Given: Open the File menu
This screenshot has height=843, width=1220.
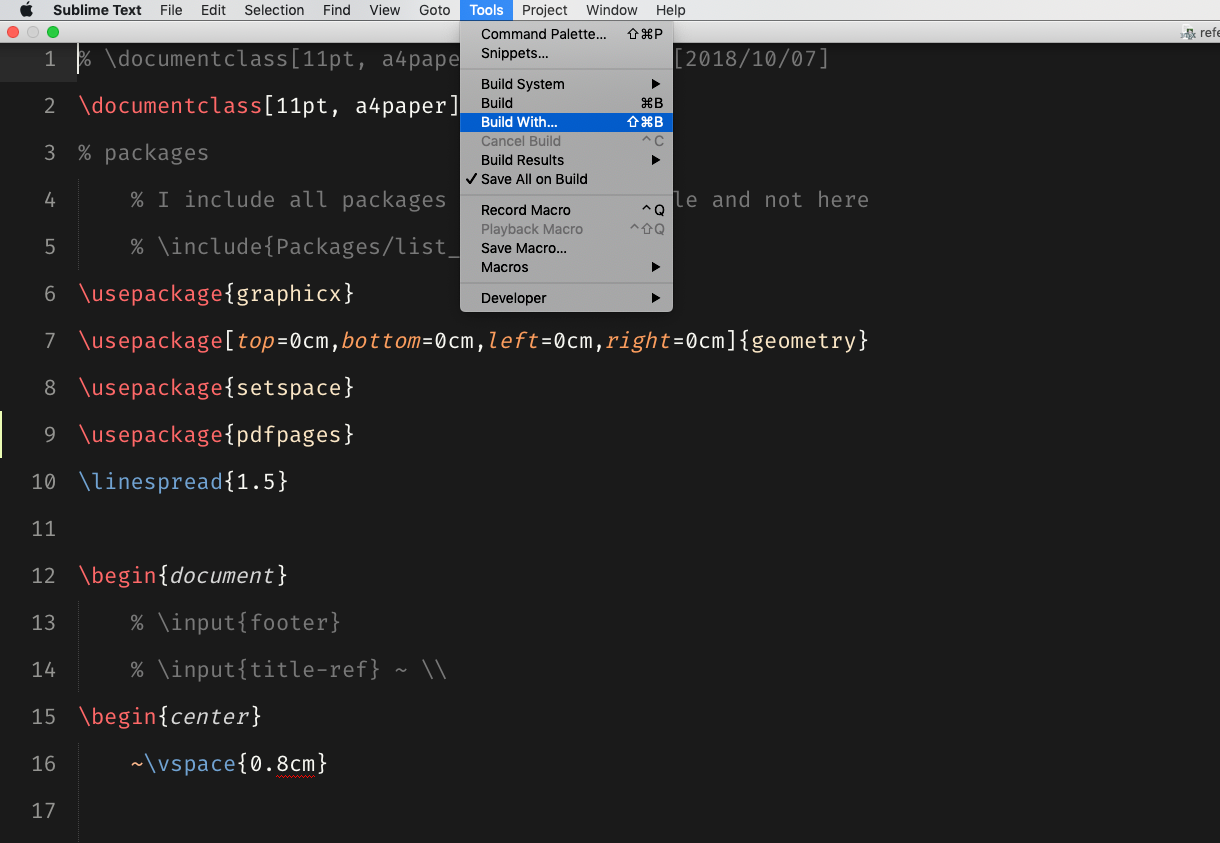Looking at the screenshot, I should coord(171,10).
